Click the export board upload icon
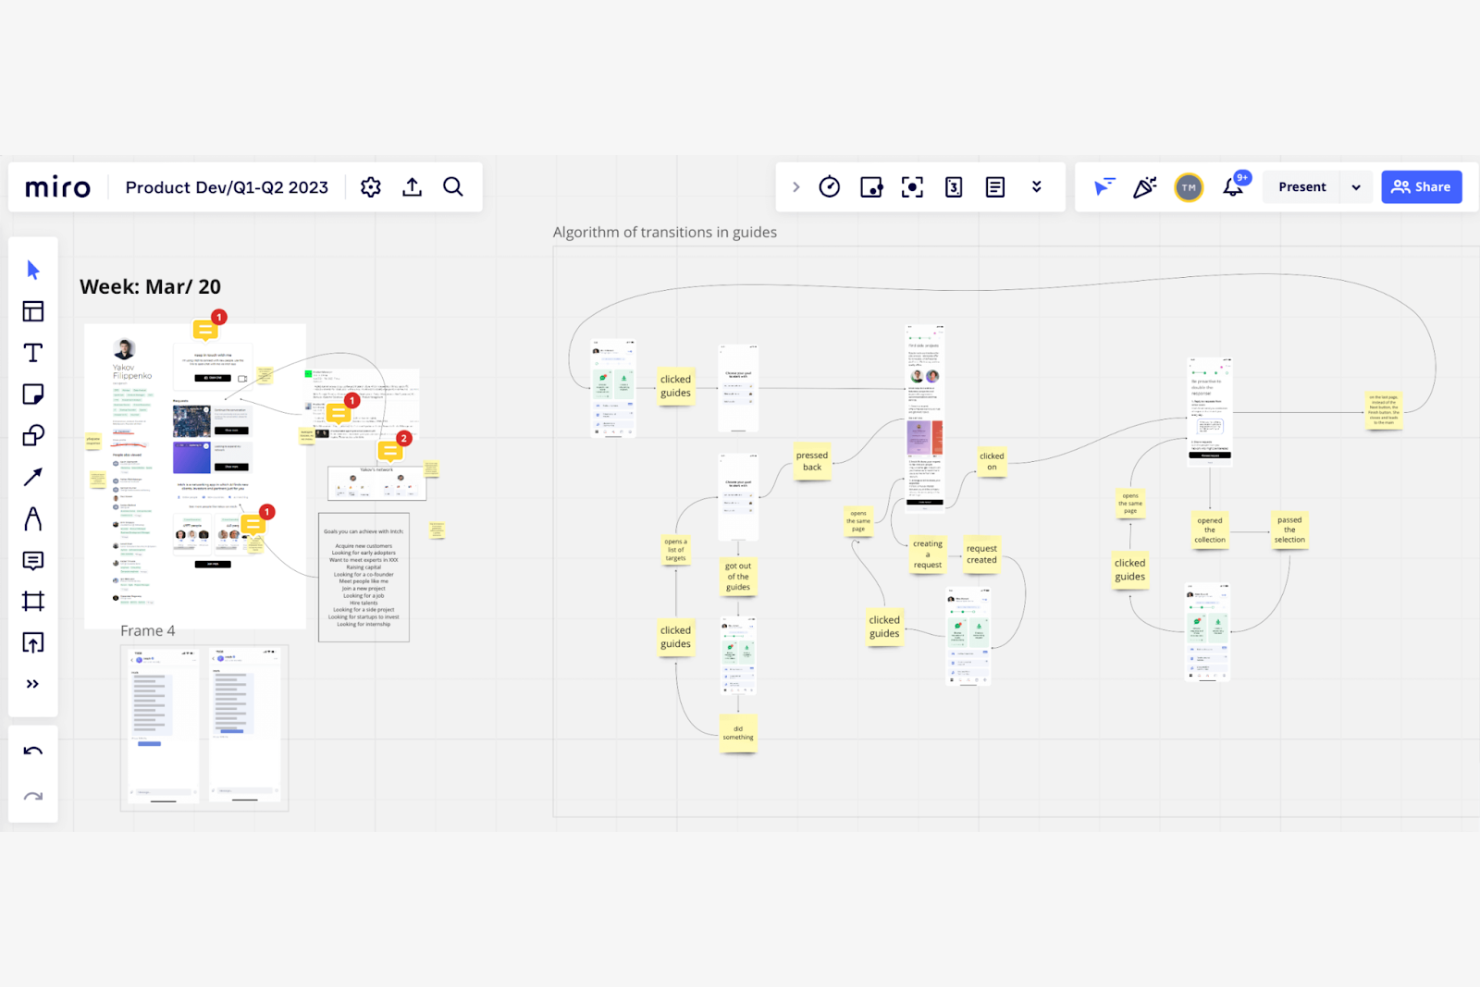Image resolution: width=1480 pixels, height=987 pixels. pyautogui.click(x=412, y=187)
